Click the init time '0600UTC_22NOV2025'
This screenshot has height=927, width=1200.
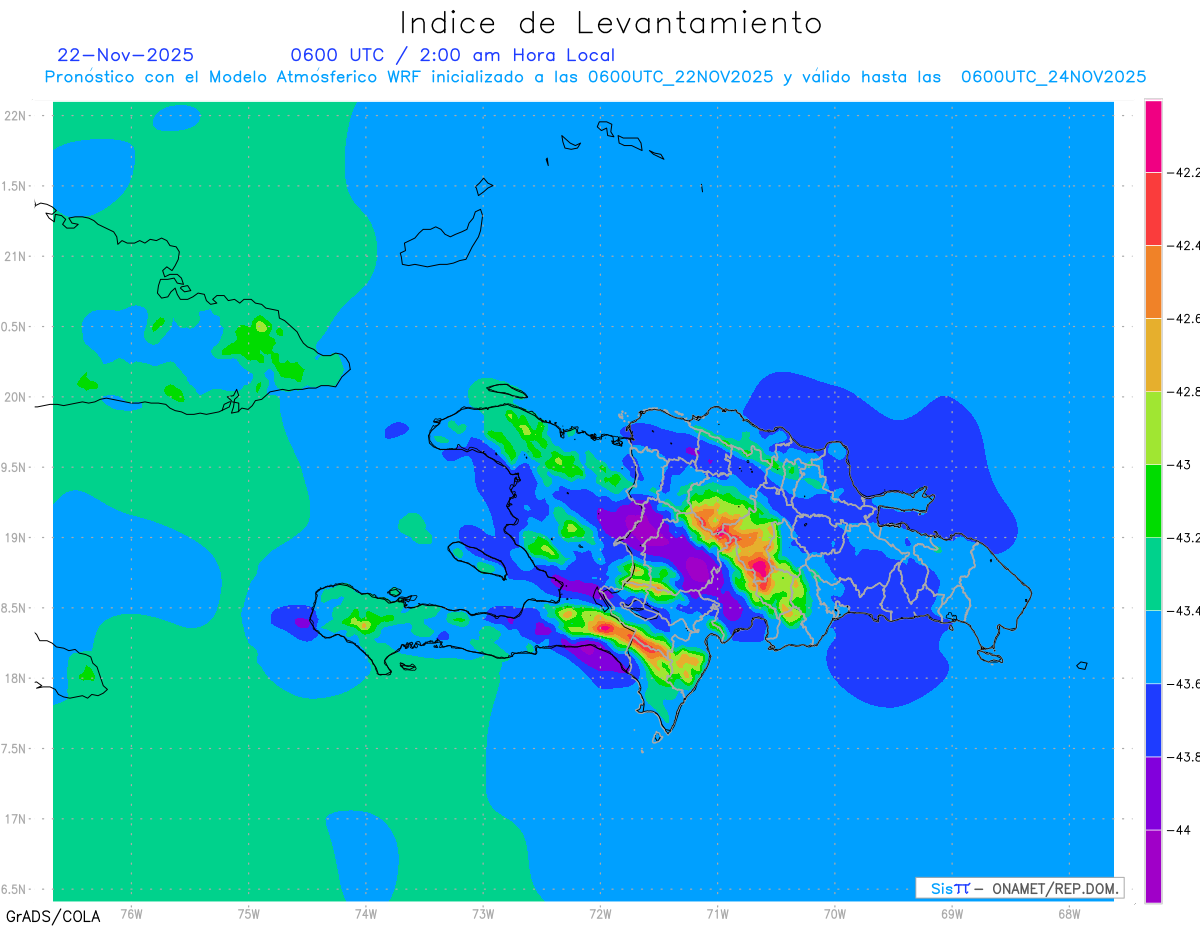[680, 77]
